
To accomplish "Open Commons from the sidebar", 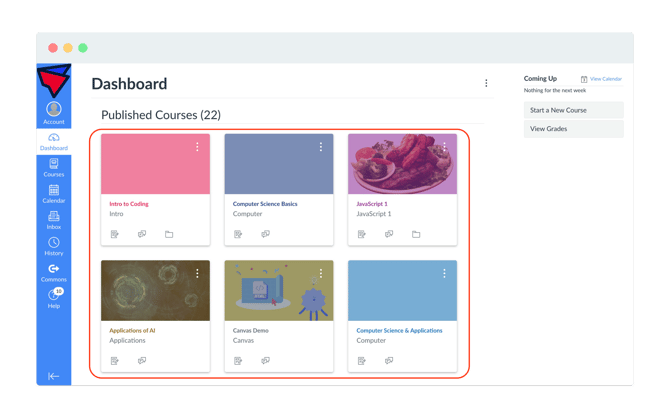I will [x=54, y=273].
